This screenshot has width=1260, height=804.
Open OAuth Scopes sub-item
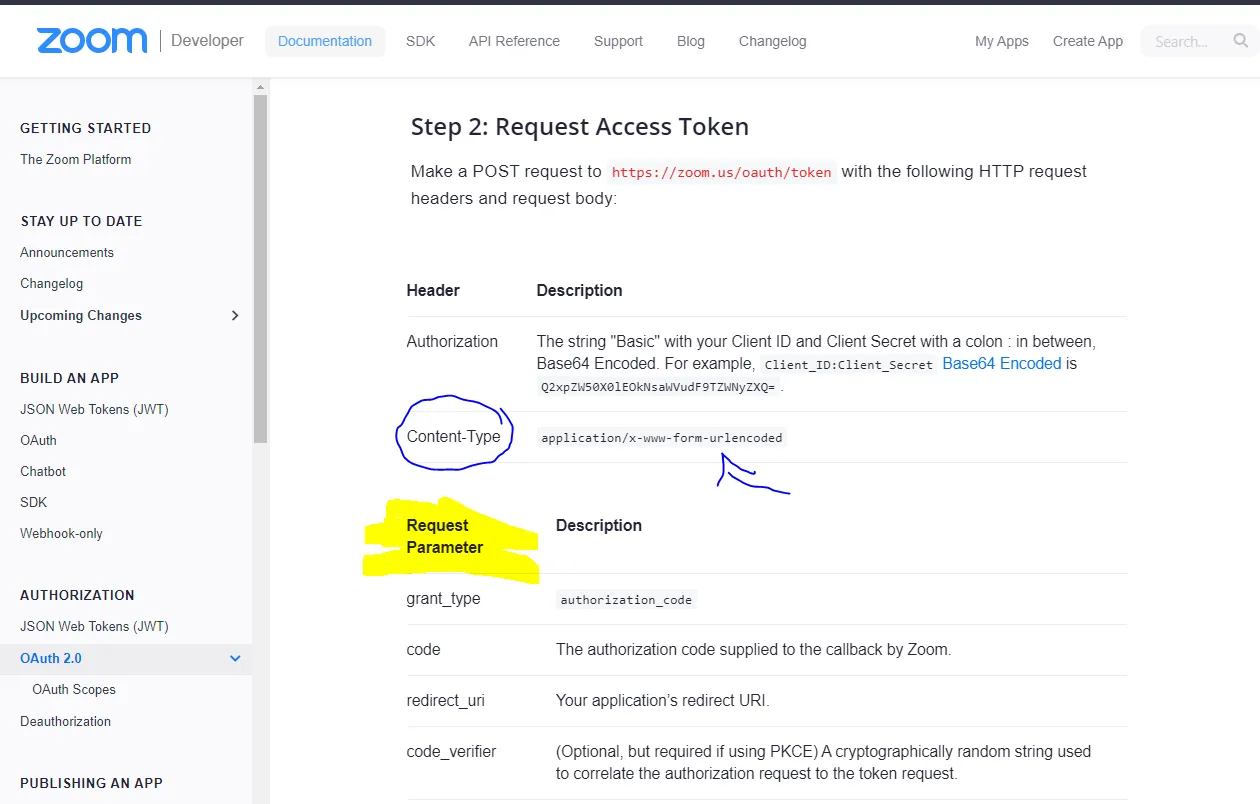74,689
